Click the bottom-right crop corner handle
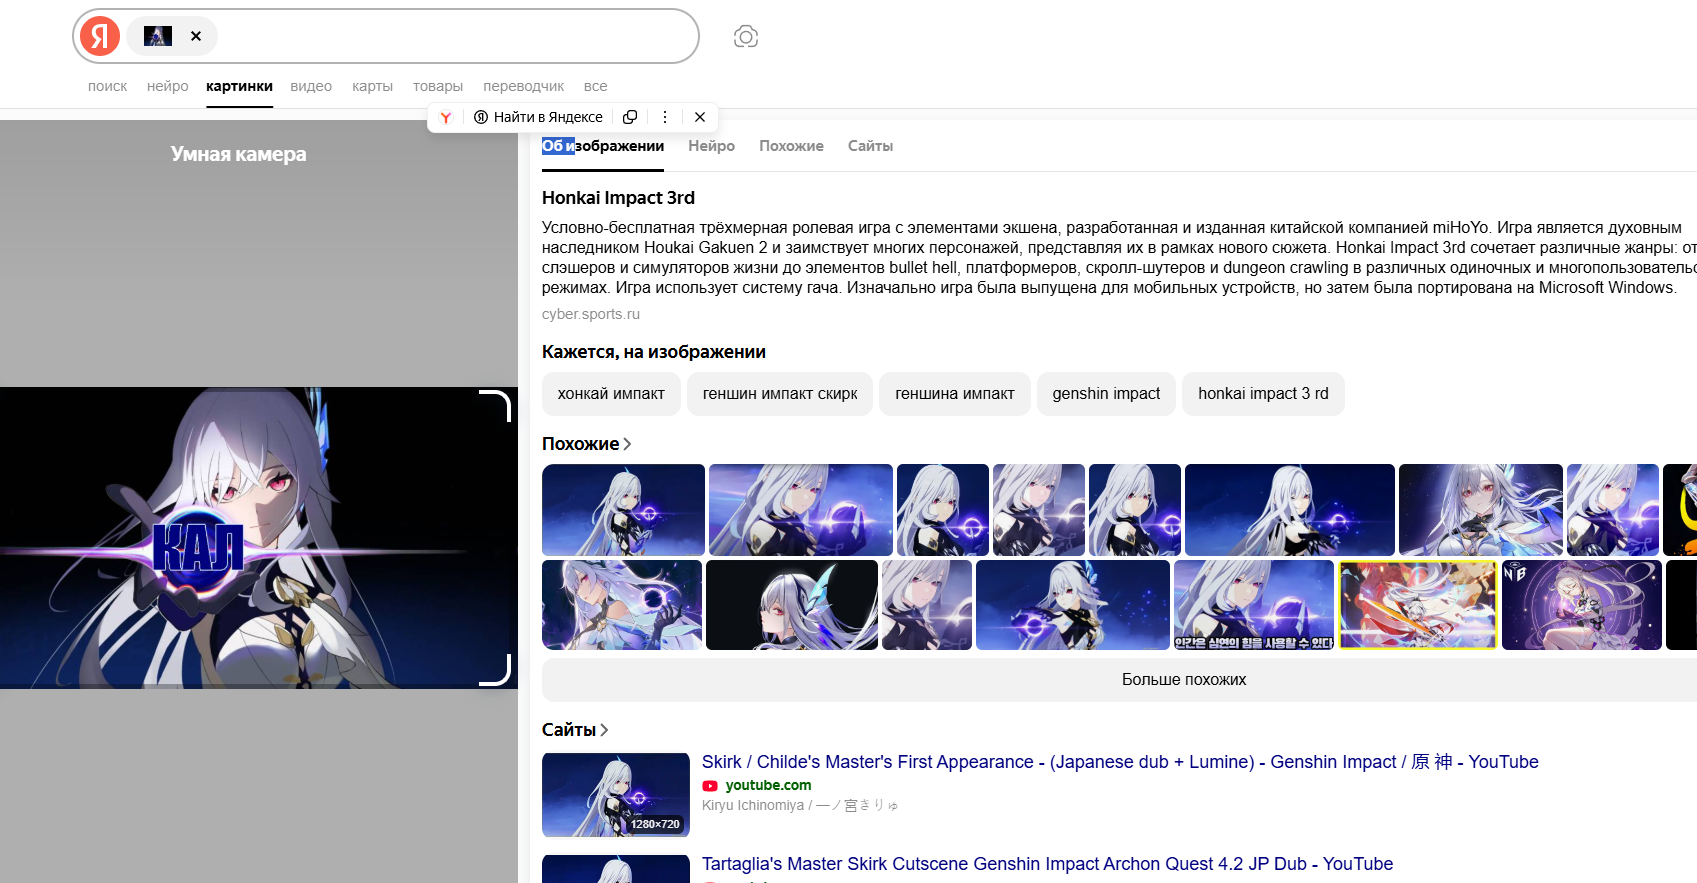This screenshot has width=1697, height=883. 495,670
